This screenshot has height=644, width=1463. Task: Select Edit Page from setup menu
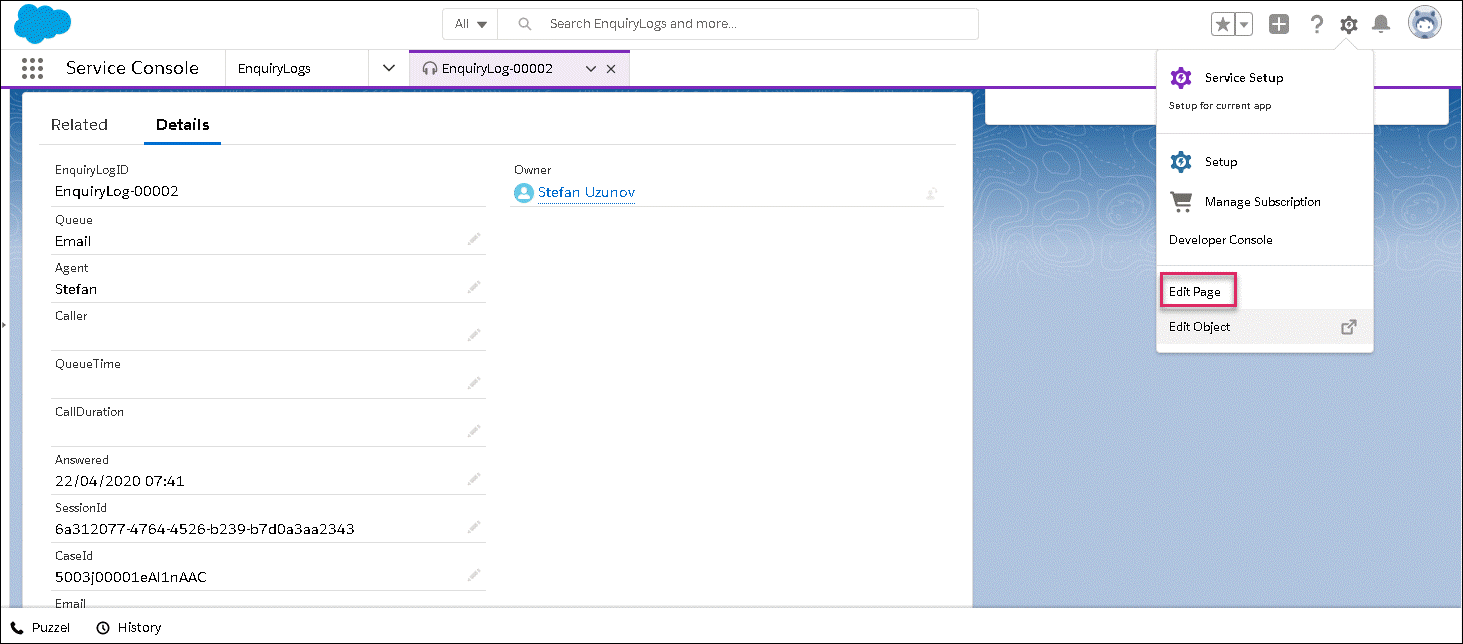click(1195, 292)
